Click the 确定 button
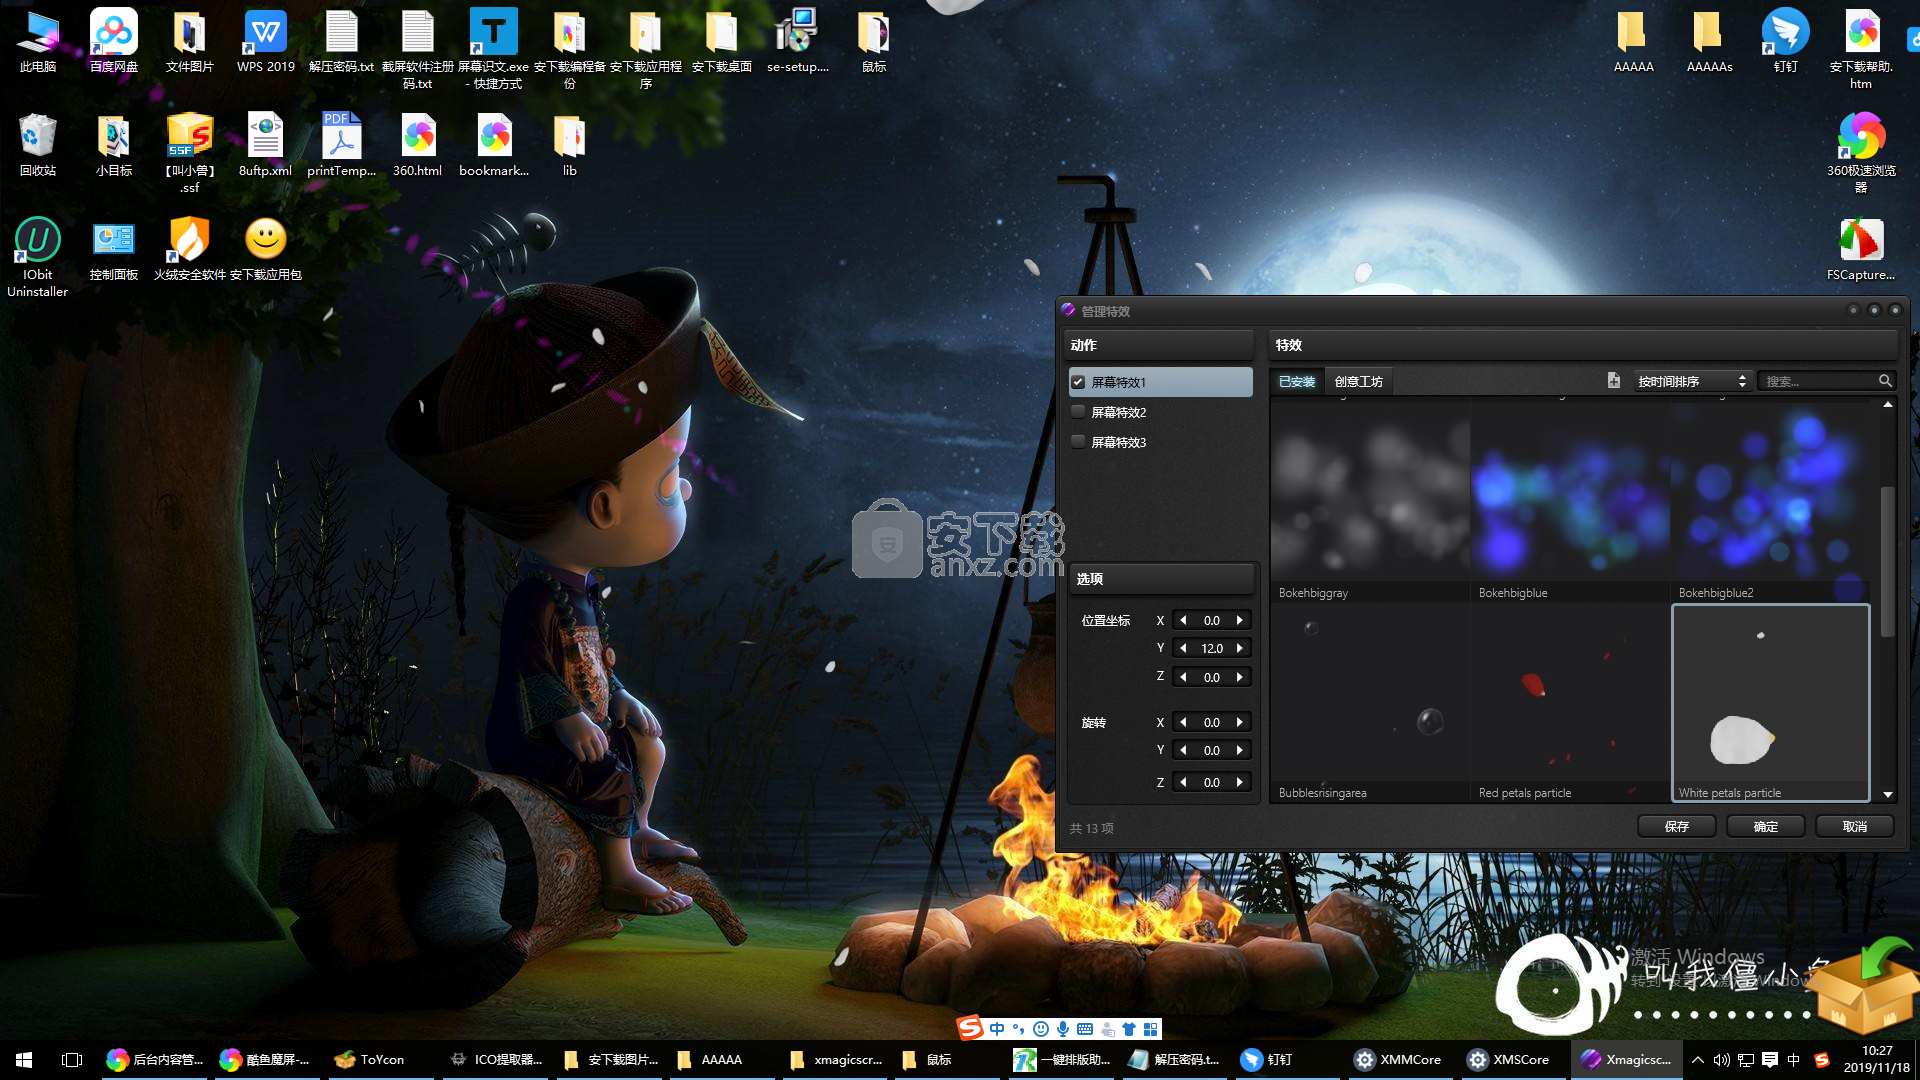The width and height of the screenshot is (1920, 1080). point(1765,827)
